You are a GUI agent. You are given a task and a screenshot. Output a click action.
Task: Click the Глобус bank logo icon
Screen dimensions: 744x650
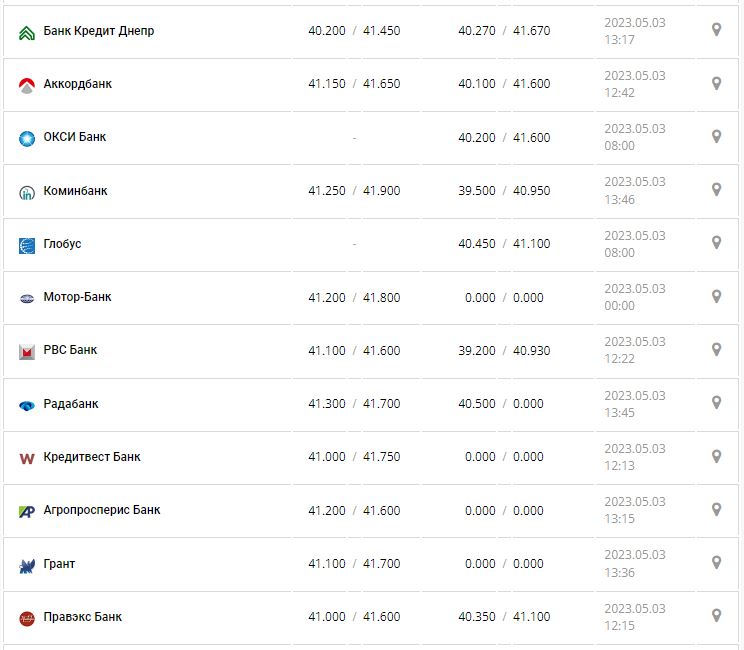[27, 245]
